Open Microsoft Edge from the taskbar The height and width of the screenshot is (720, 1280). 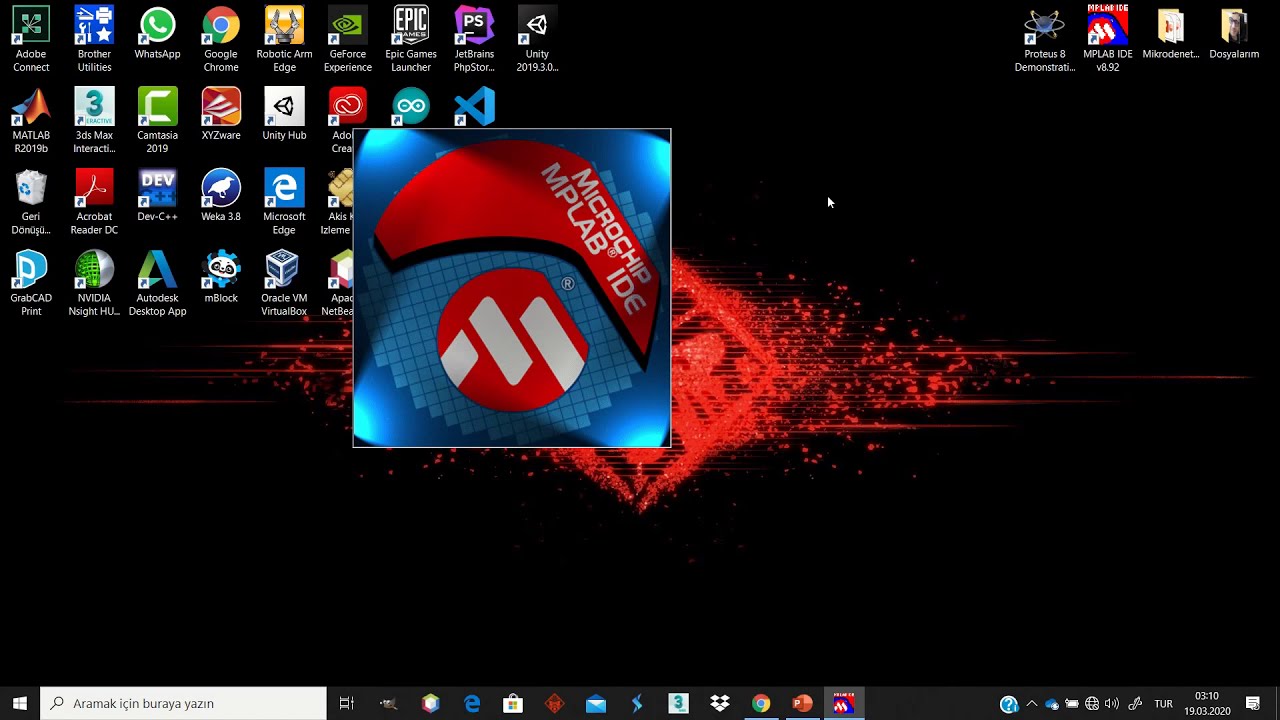472,703
